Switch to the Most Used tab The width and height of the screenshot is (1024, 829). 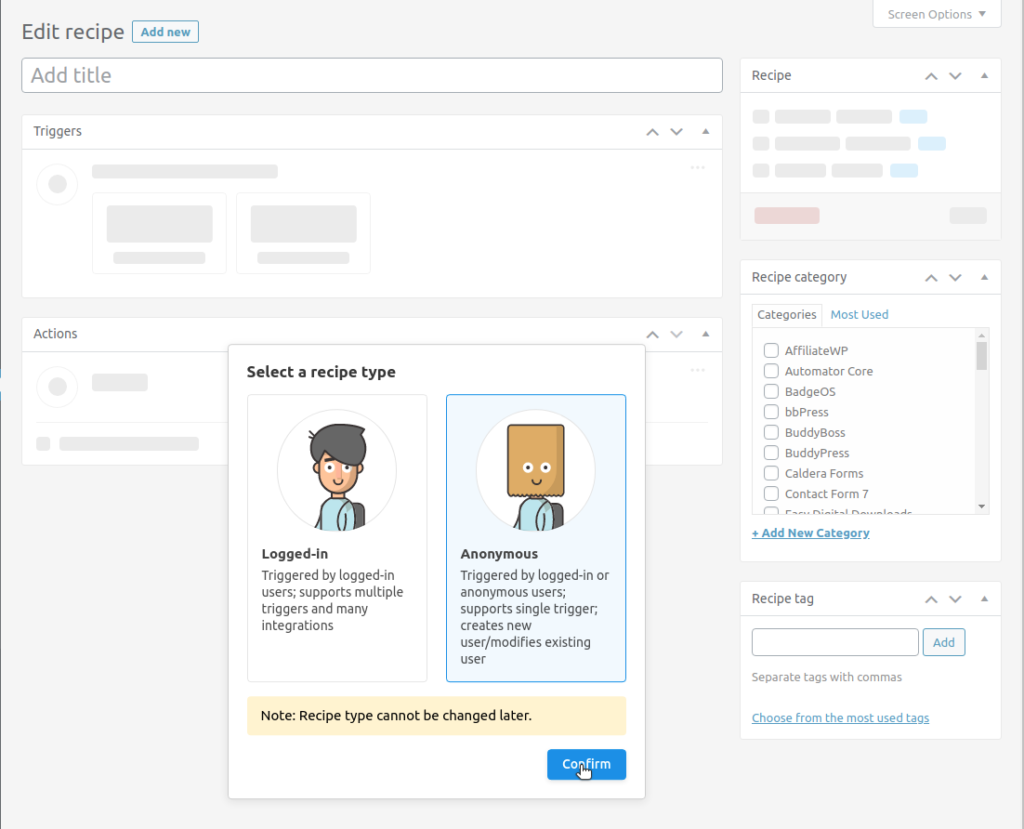pos(859,314)
